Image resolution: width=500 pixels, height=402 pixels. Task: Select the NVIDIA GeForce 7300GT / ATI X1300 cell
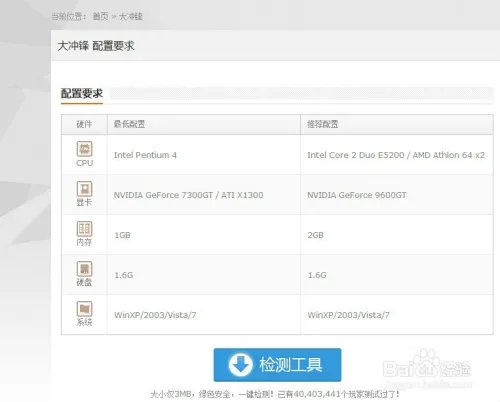(x=204, y=195)
